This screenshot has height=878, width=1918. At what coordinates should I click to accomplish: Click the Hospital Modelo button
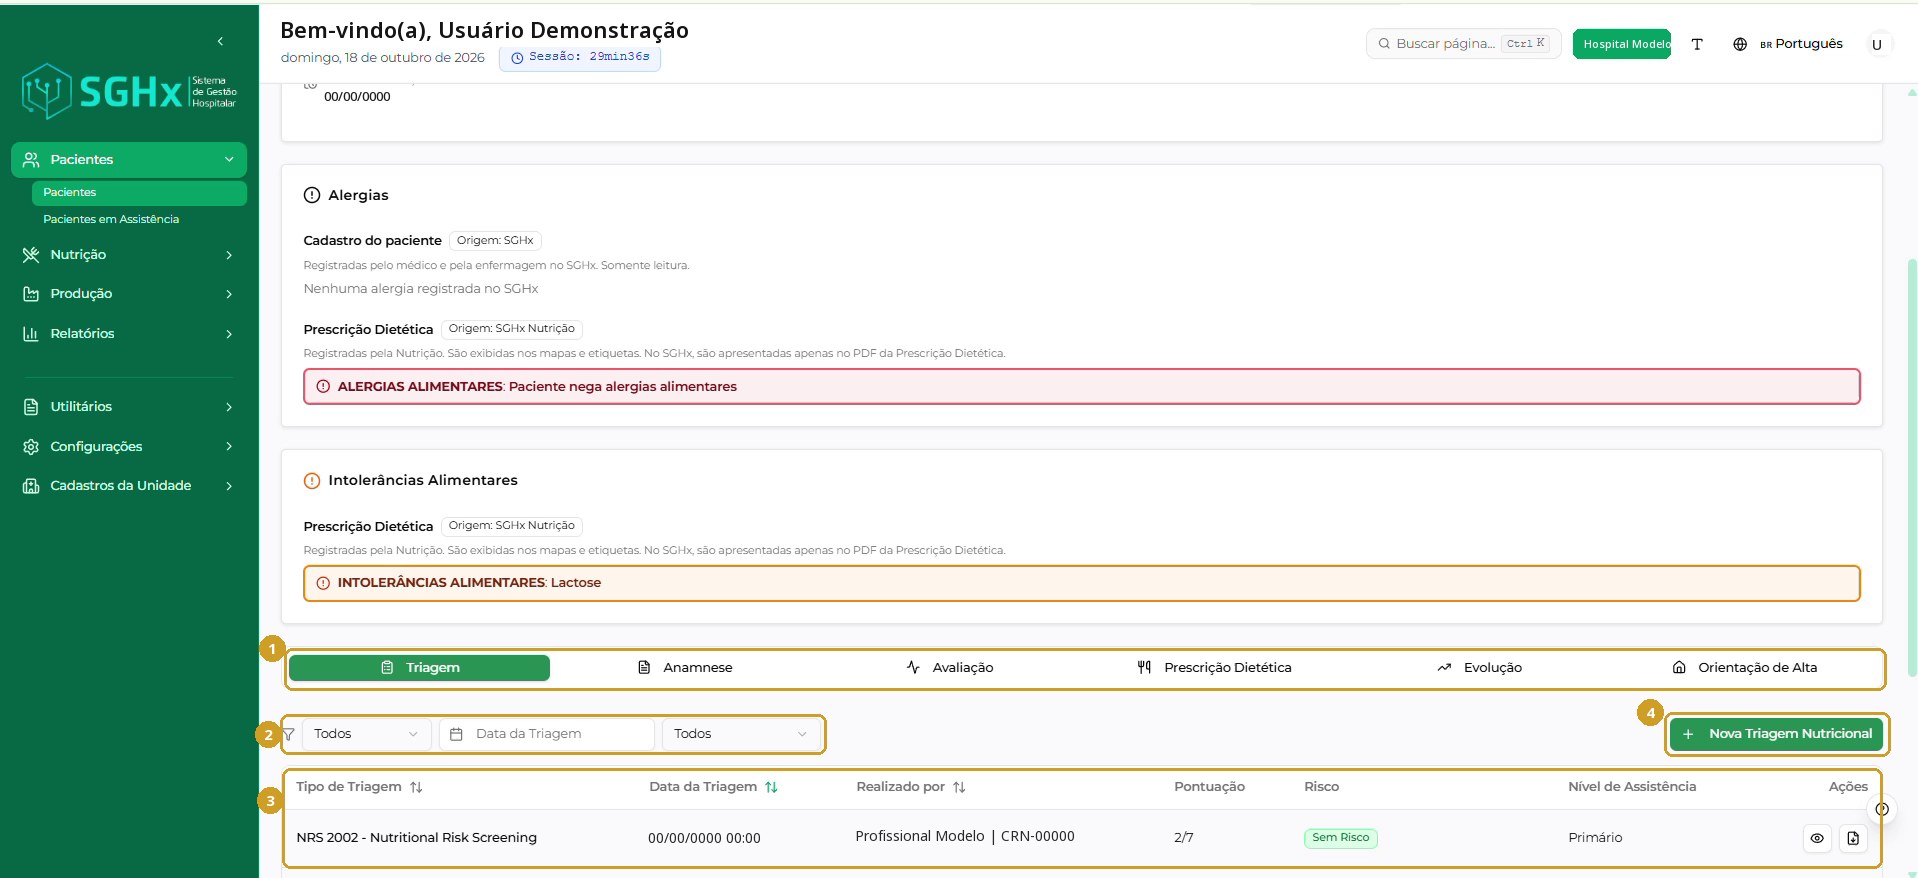[x=1622, y=44]
